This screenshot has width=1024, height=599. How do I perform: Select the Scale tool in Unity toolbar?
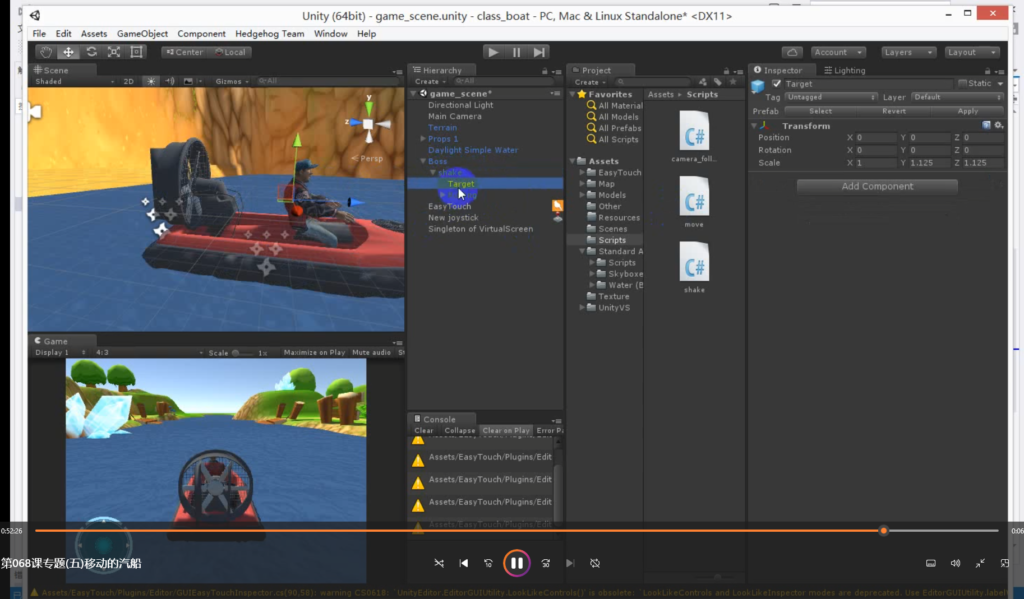click(114, 52)
